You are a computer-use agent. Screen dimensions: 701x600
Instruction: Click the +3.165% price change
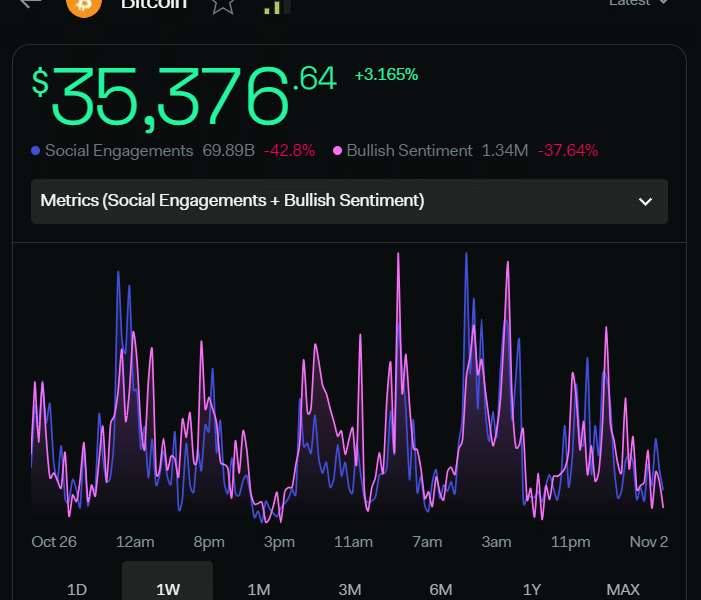coord(386,75)
